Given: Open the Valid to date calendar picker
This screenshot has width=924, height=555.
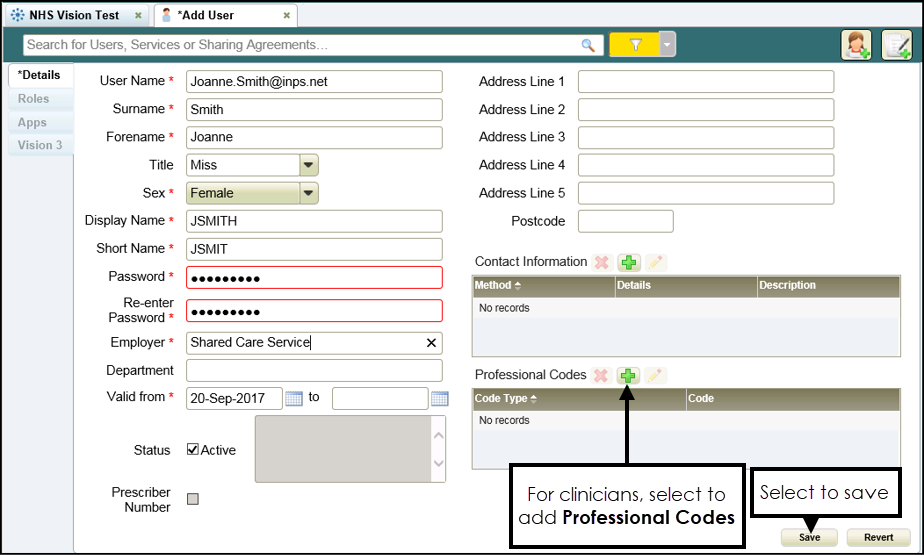Looking at the screenshot, I should coord(439,399).
